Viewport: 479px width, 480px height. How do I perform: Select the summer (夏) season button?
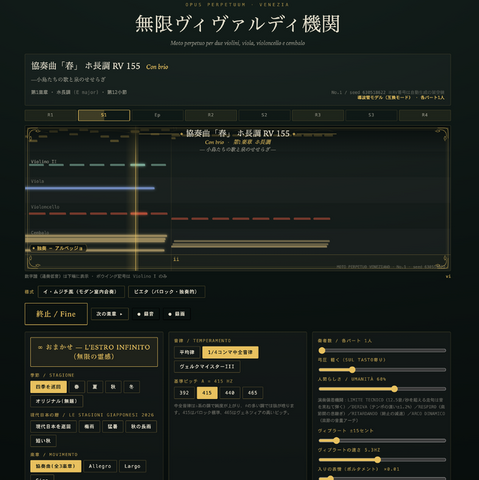(95, 387)
